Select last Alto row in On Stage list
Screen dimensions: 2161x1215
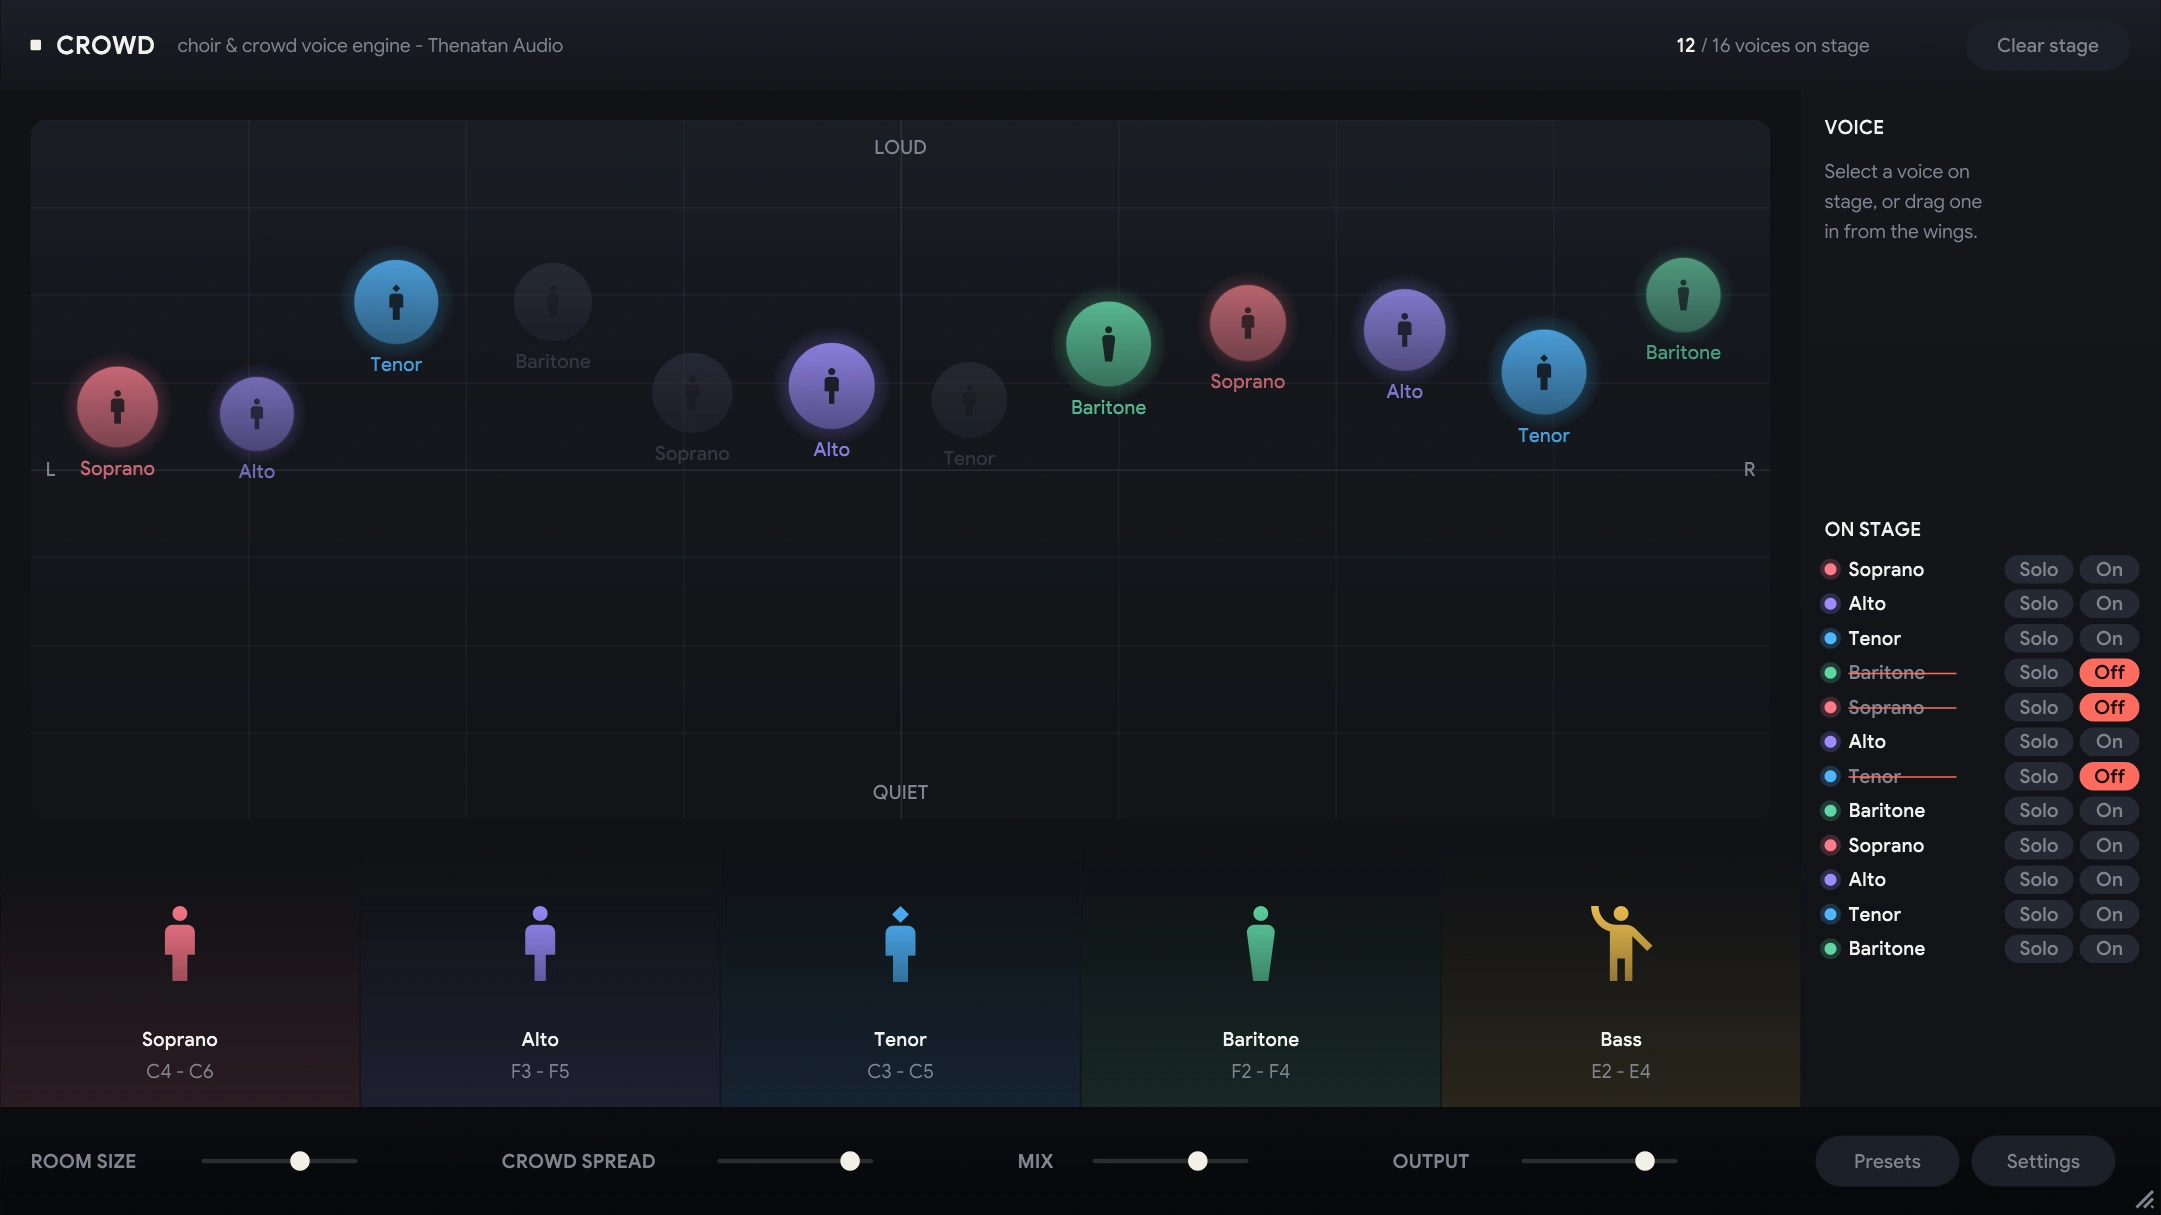(1980, 879)
